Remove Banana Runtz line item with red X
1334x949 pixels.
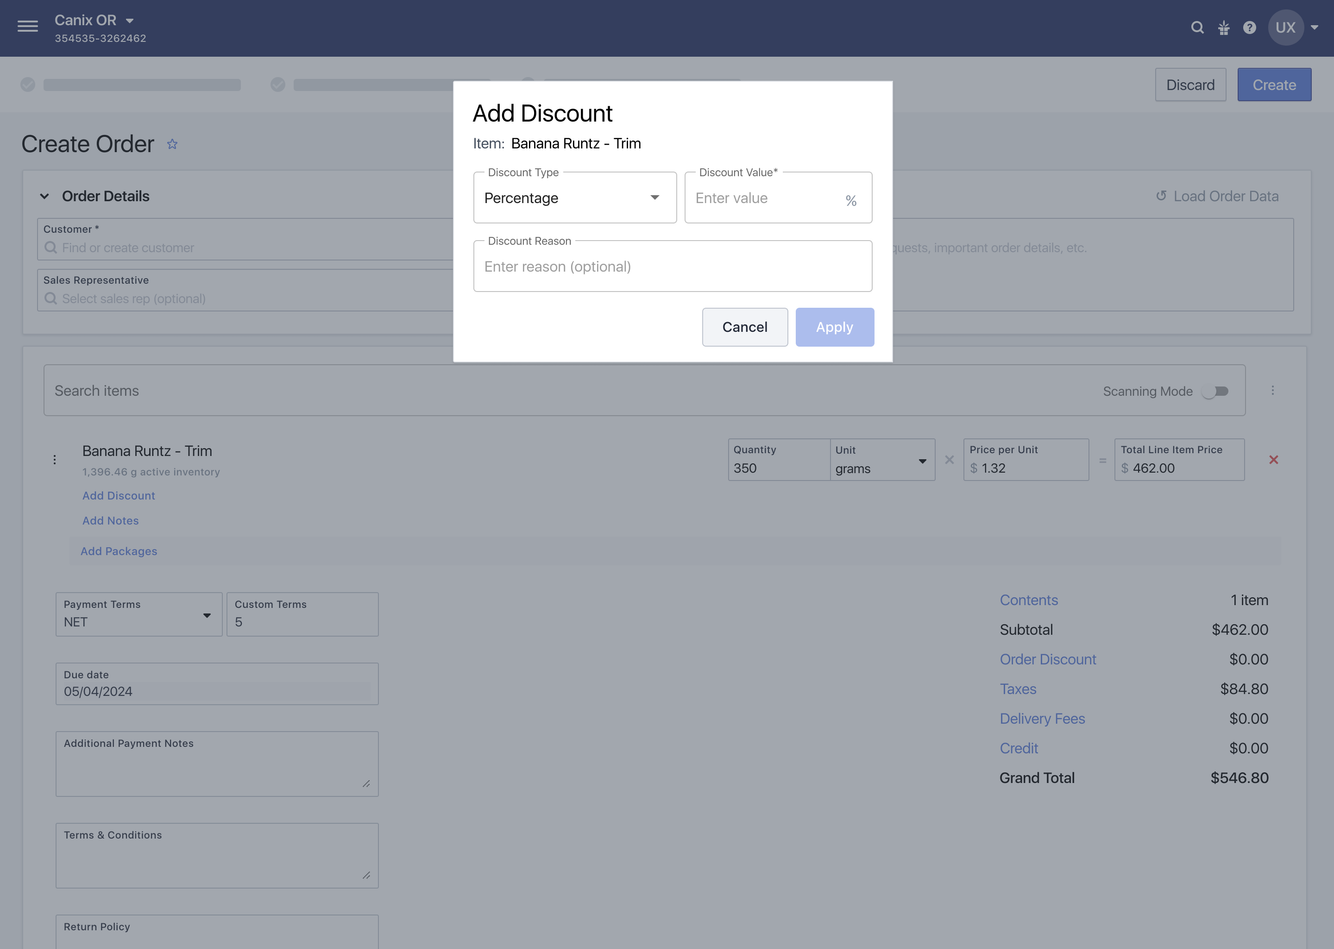(x=1273, y=460)
